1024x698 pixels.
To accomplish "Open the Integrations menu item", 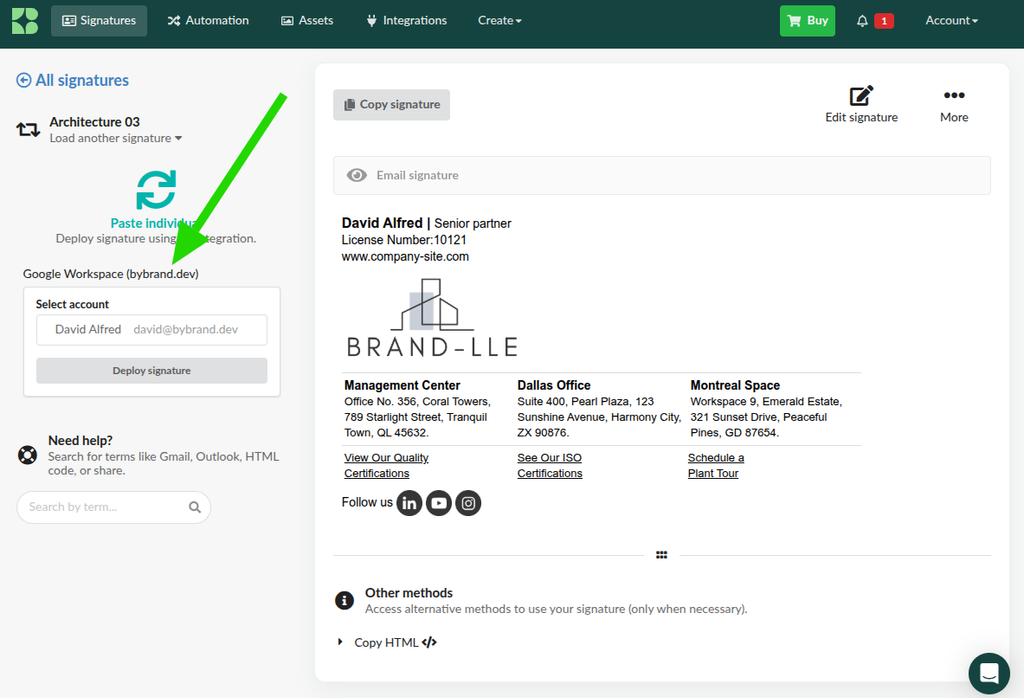I will pyautogui.click(x=406, y=20).
